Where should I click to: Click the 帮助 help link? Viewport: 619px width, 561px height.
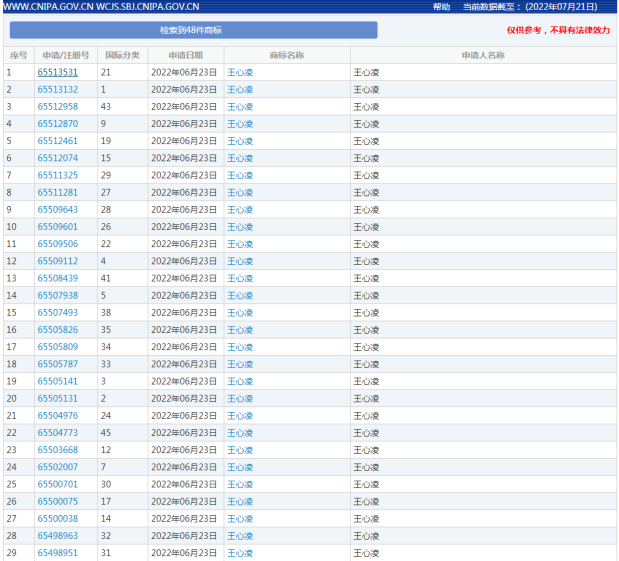[x=441, y=7]
